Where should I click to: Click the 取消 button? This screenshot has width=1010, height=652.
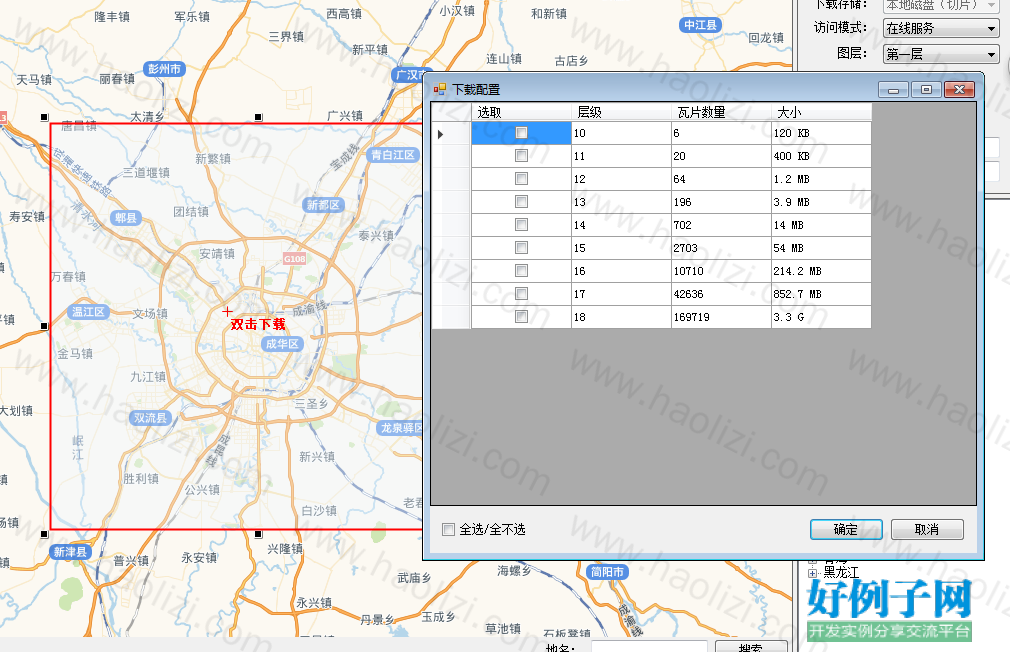(927, 530)
